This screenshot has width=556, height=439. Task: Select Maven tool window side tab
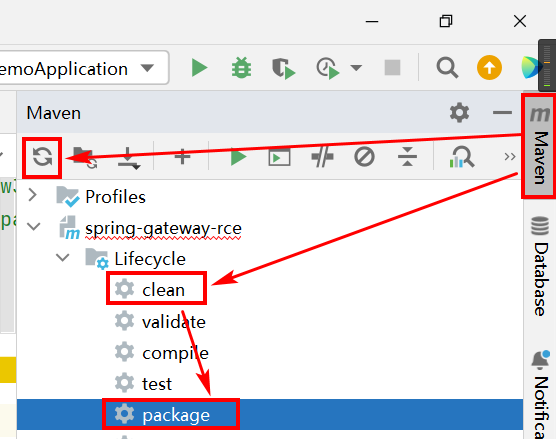539,146
